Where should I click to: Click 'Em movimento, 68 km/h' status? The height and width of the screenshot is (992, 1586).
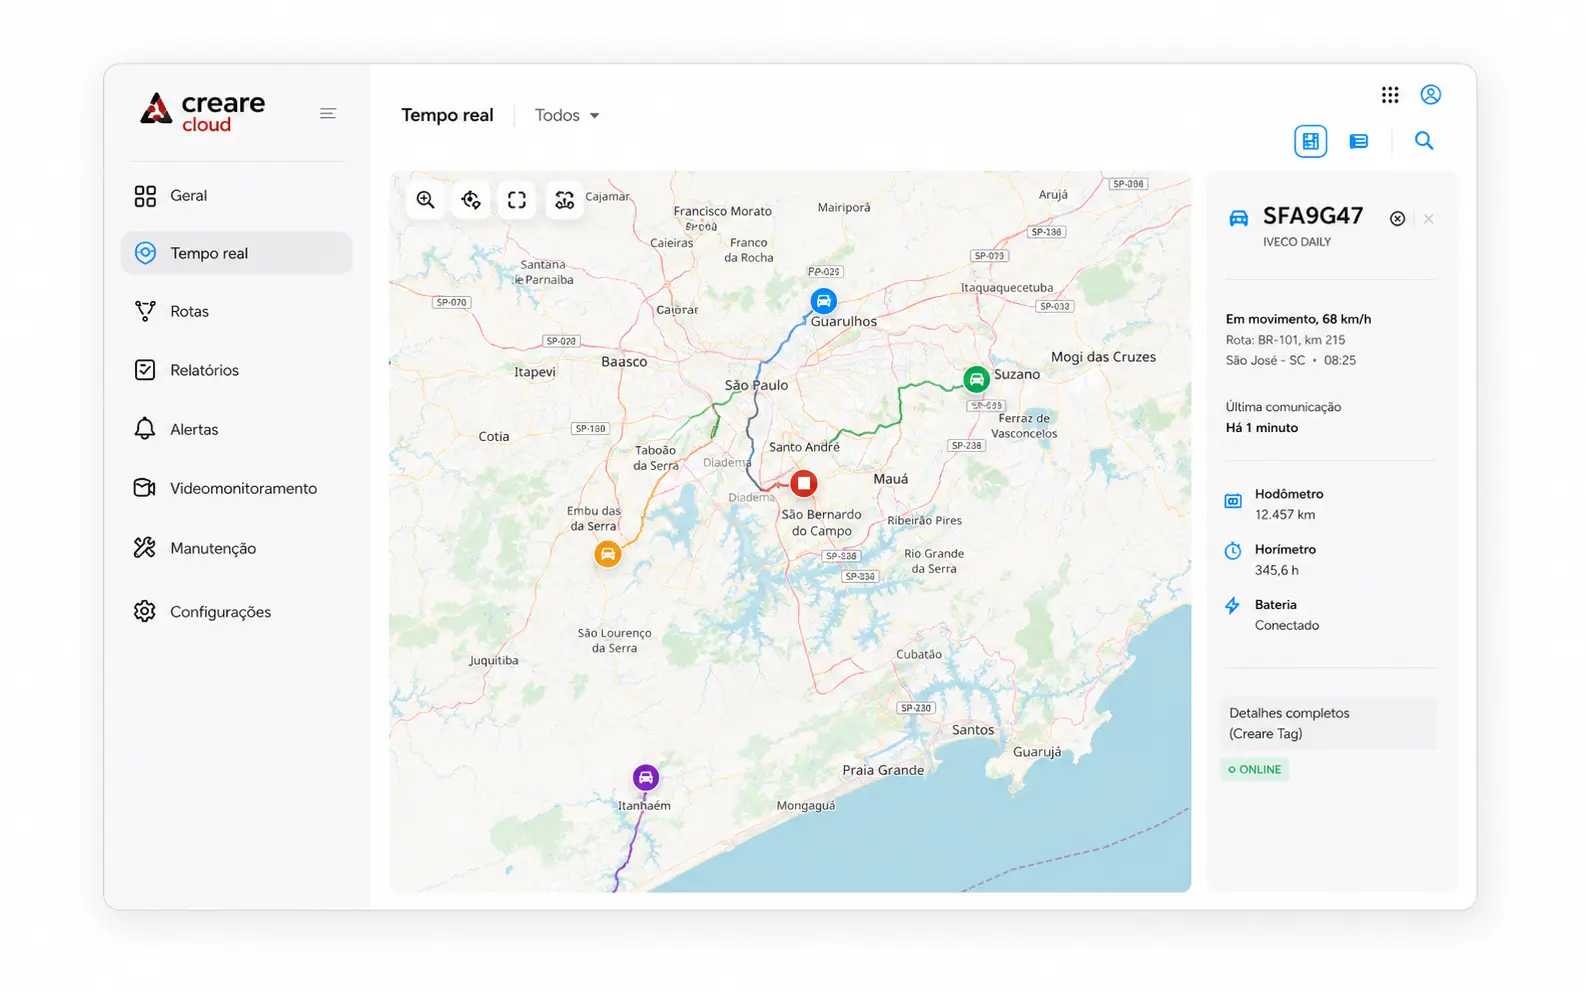pyautogui.click(x=1298, y=319)
